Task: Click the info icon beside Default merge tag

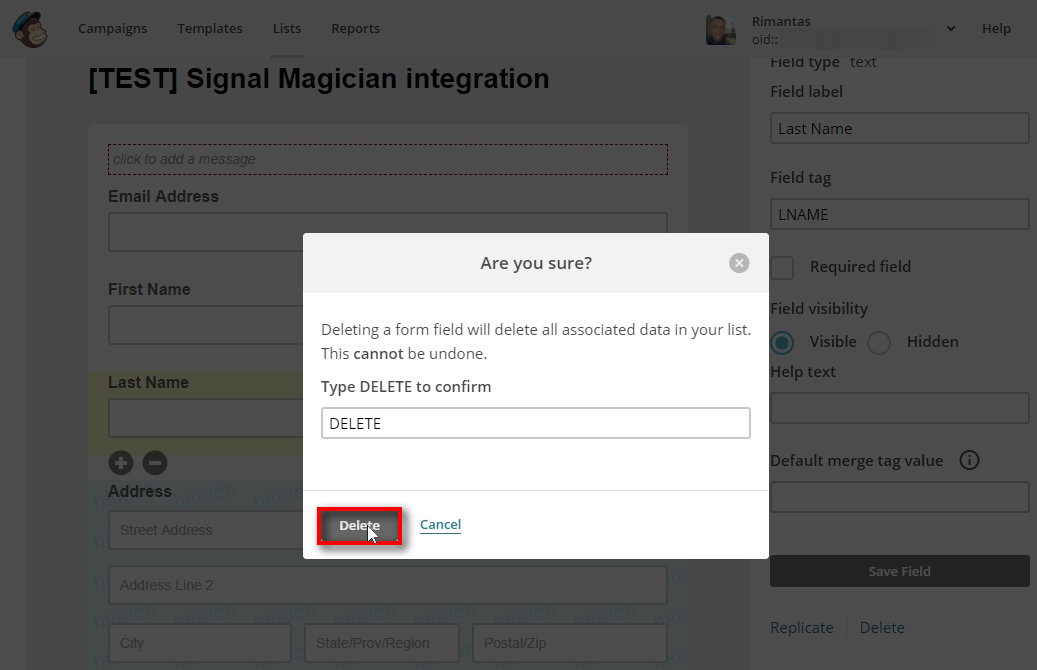Action: tap(969, 461)
